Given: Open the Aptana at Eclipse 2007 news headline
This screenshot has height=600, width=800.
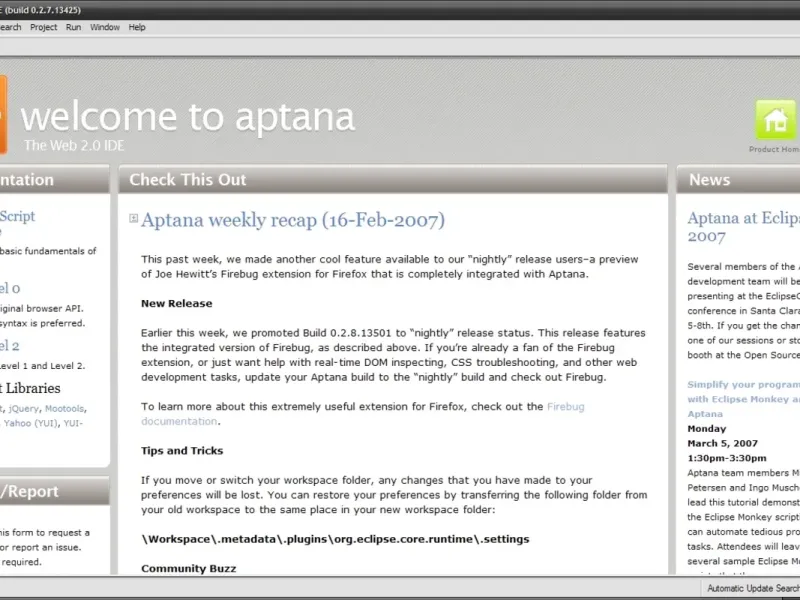Looking at the screenshot, I should point(743,227).
